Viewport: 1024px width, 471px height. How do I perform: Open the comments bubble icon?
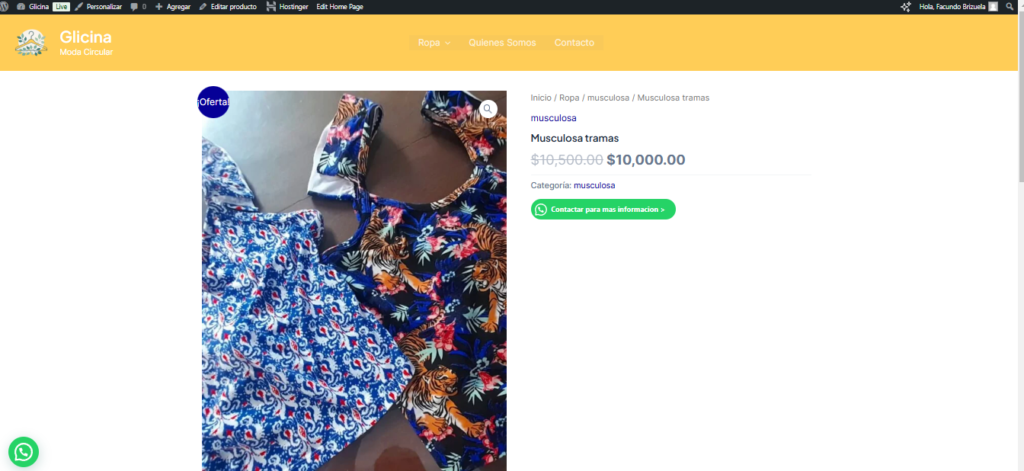point(138,6)
